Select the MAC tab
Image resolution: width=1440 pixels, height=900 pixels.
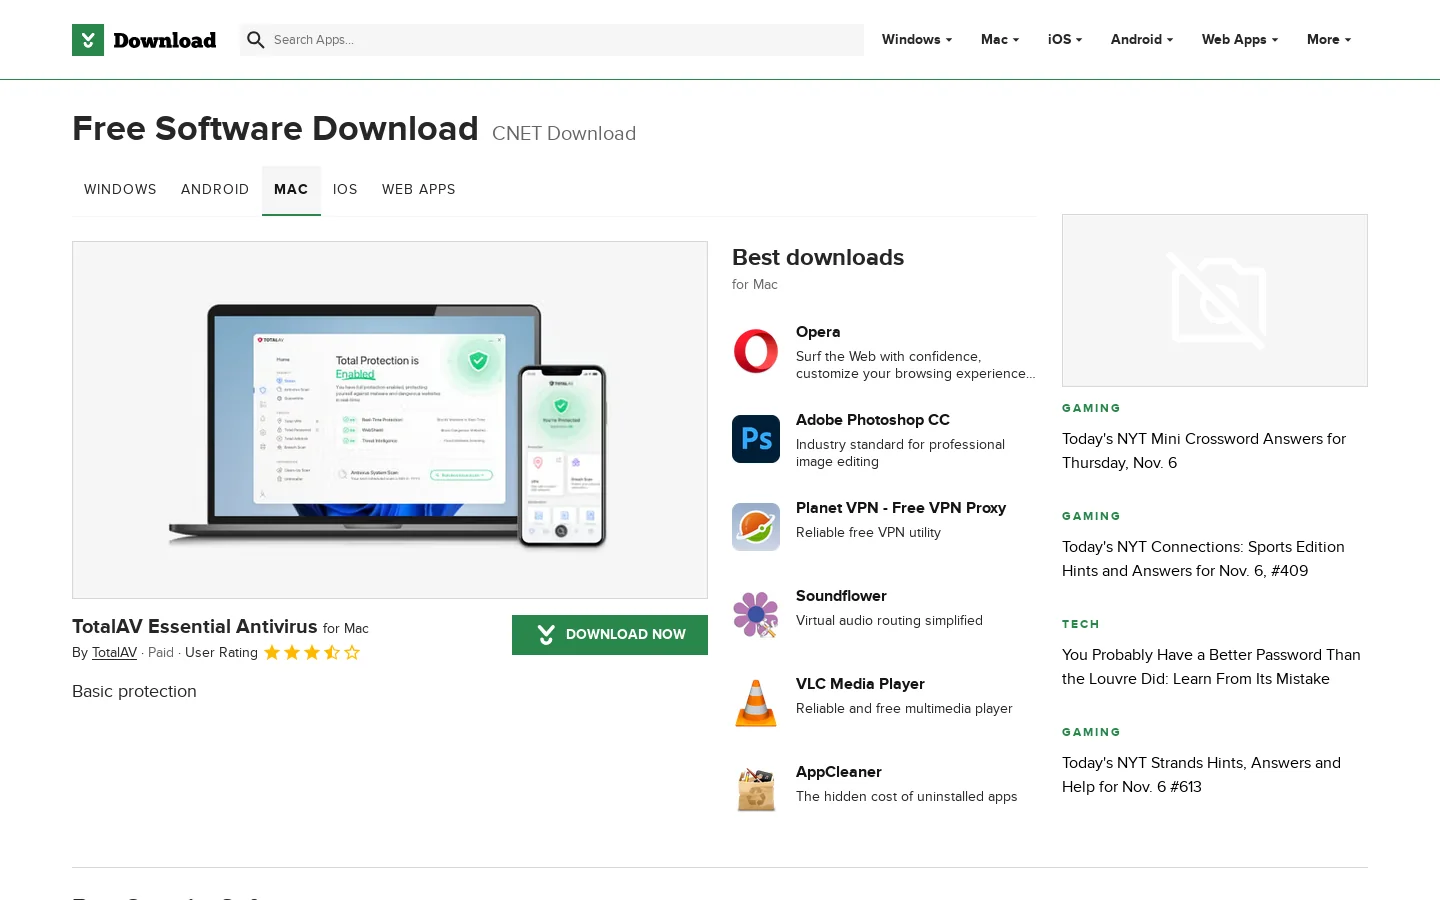pos(291,190)
